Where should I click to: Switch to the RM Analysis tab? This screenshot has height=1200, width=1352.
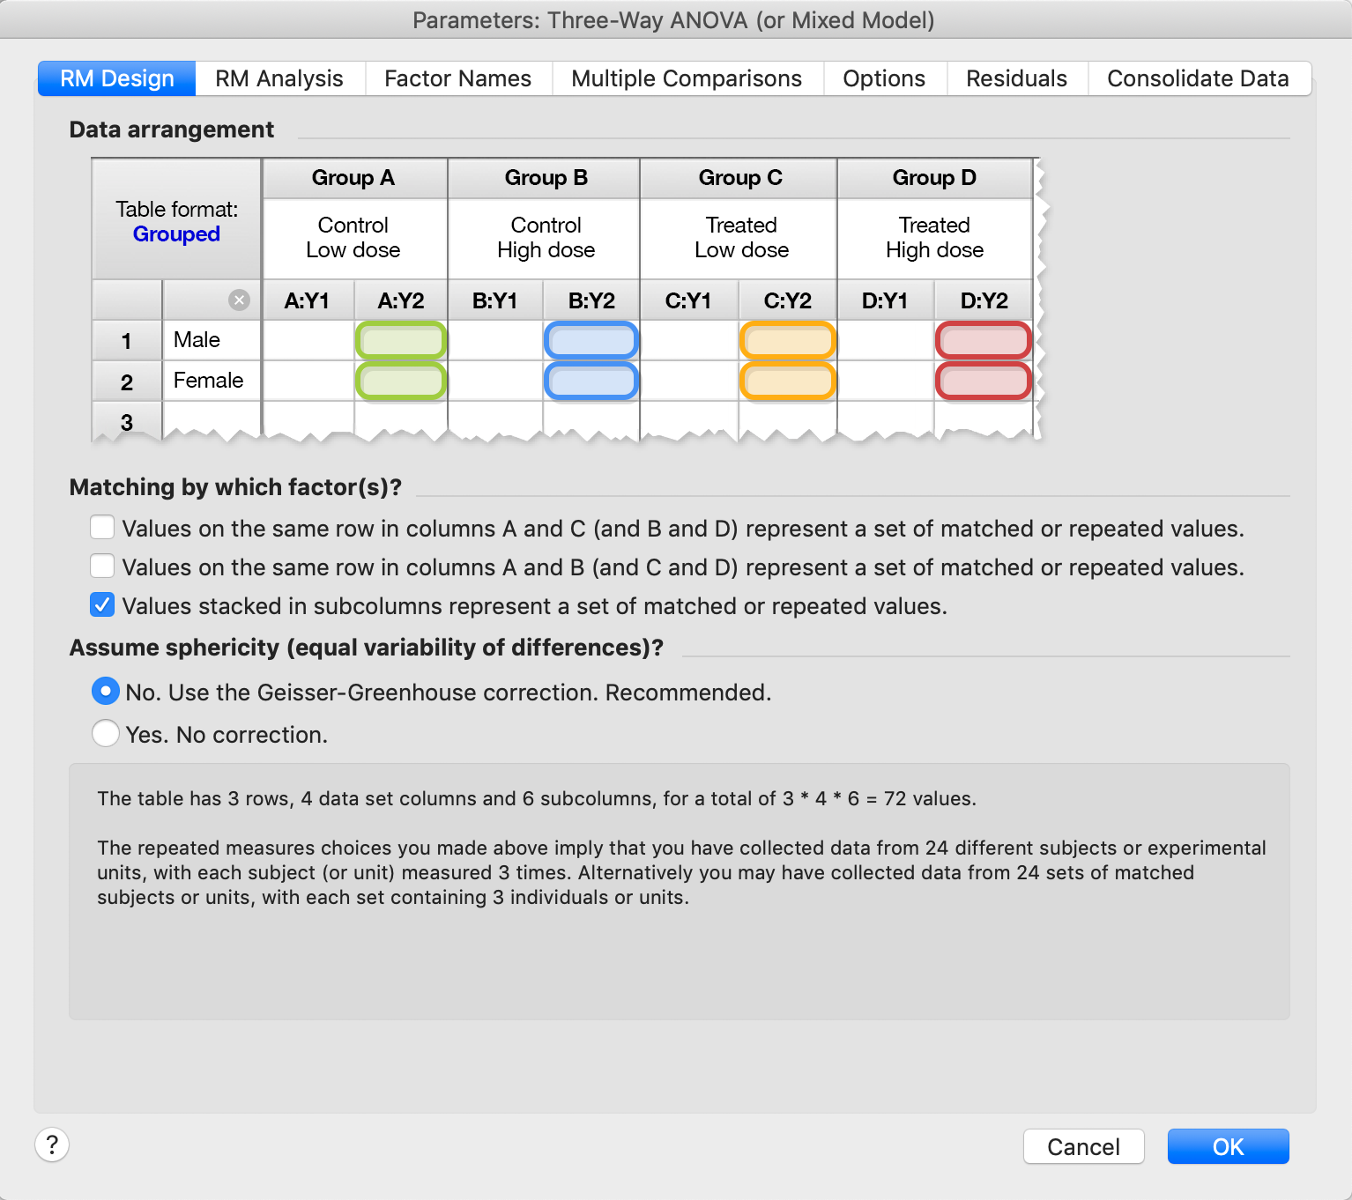tap(280, 78)
